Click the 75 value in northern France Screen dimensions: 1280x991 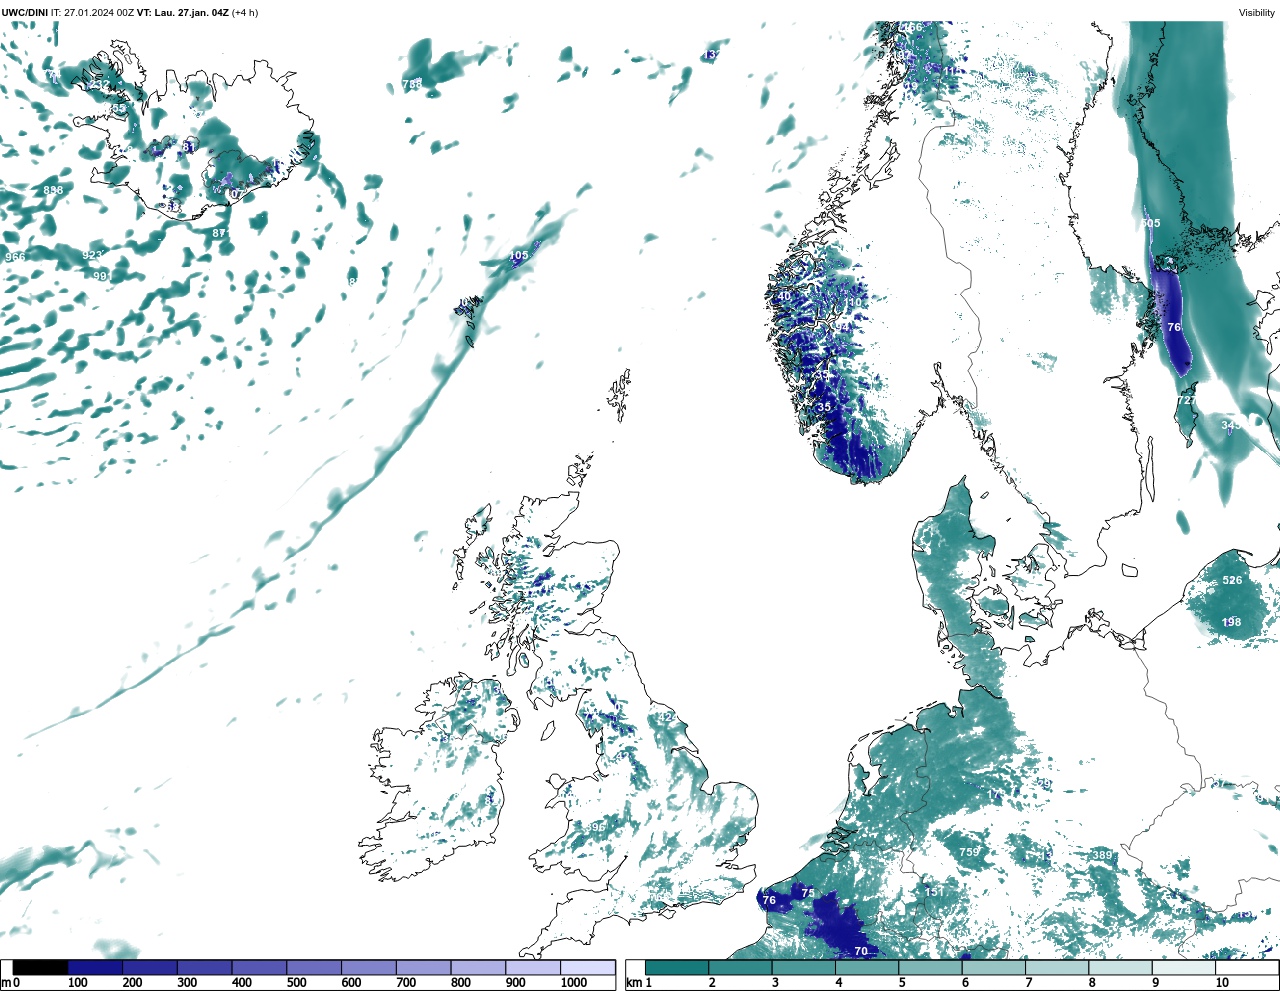coord(808,893)
